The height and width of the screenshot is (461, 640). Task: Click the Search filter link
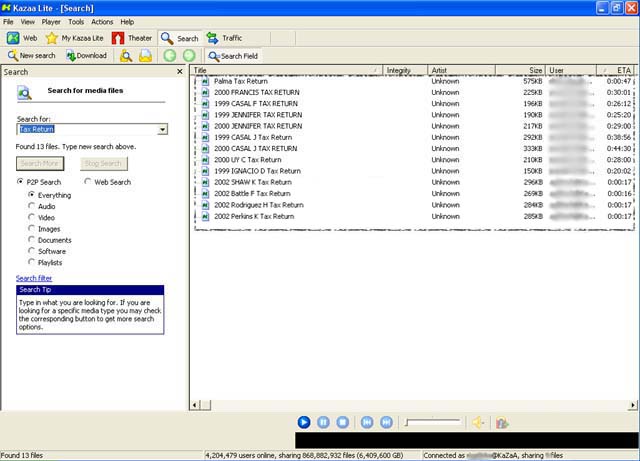point(34,278)
